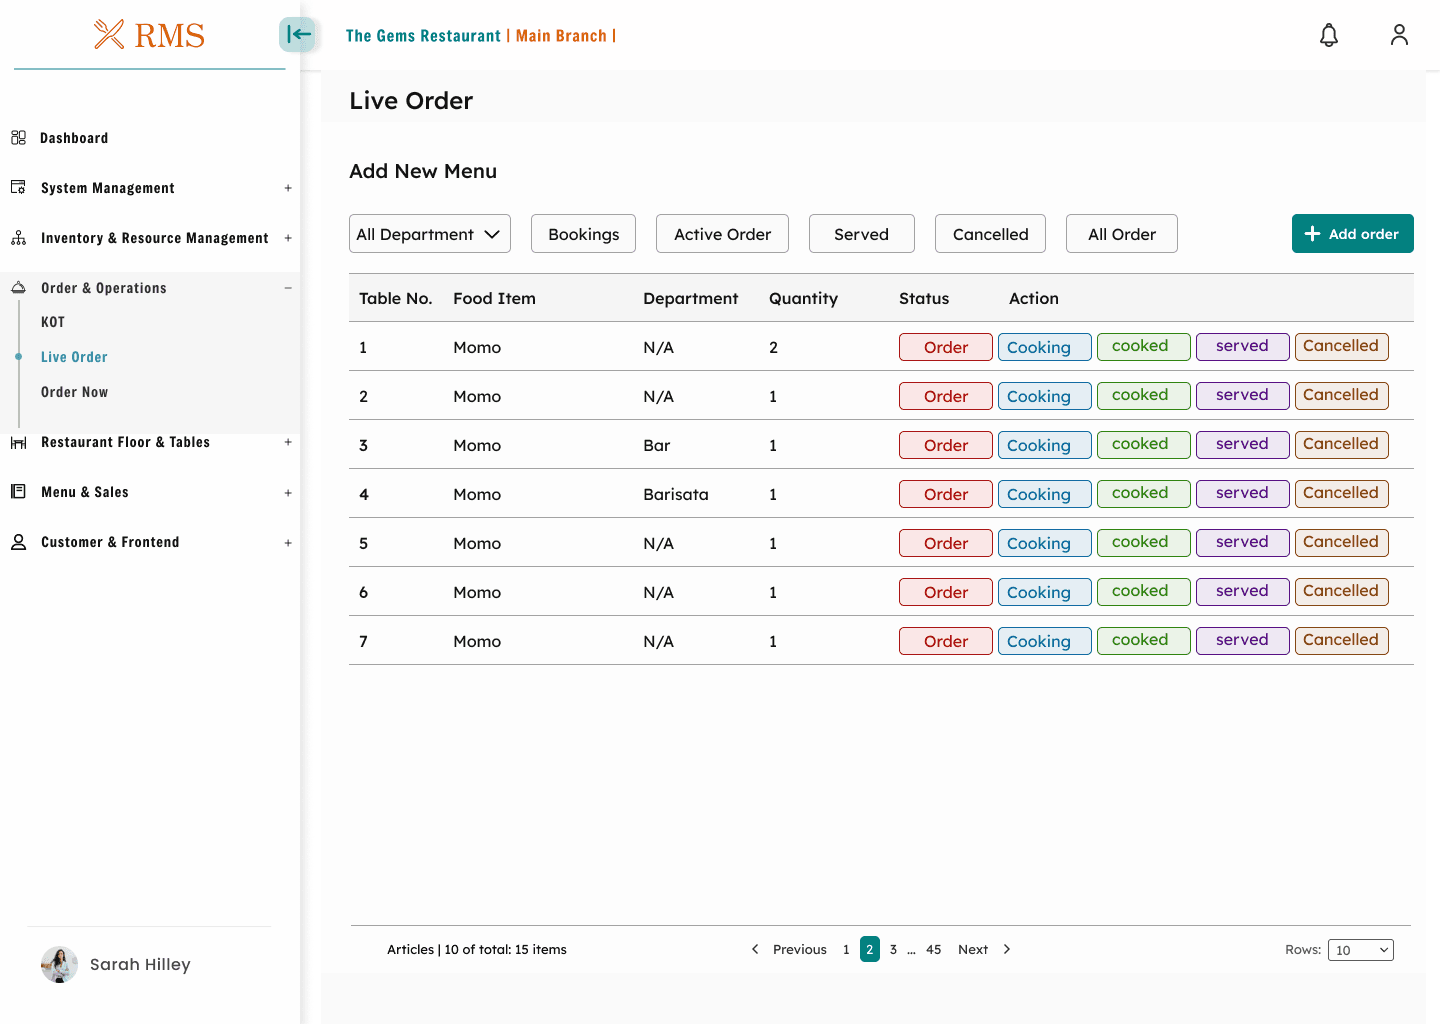This screenshot has width=1440, height=1024.
Task: Click the Add order button
Action: pos(1352,234)
